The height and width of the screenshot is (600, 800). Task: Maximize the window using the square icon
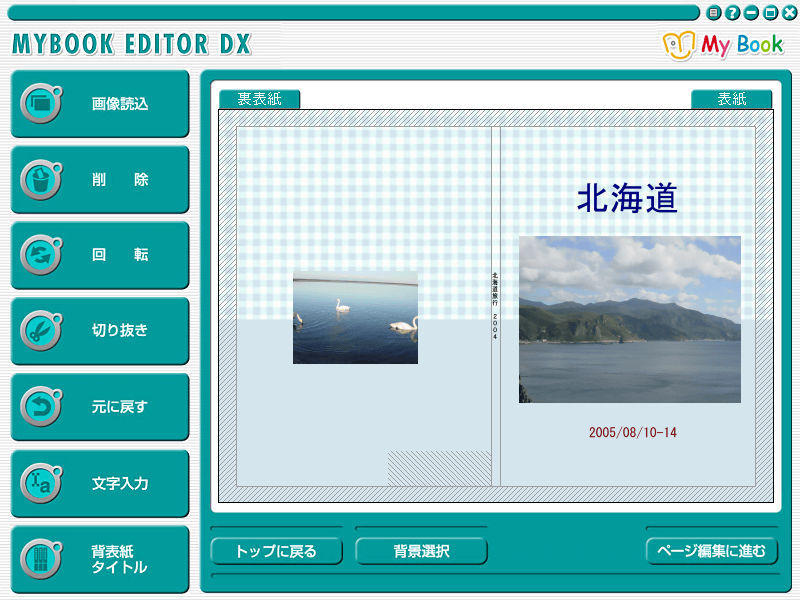click(770, 13)
